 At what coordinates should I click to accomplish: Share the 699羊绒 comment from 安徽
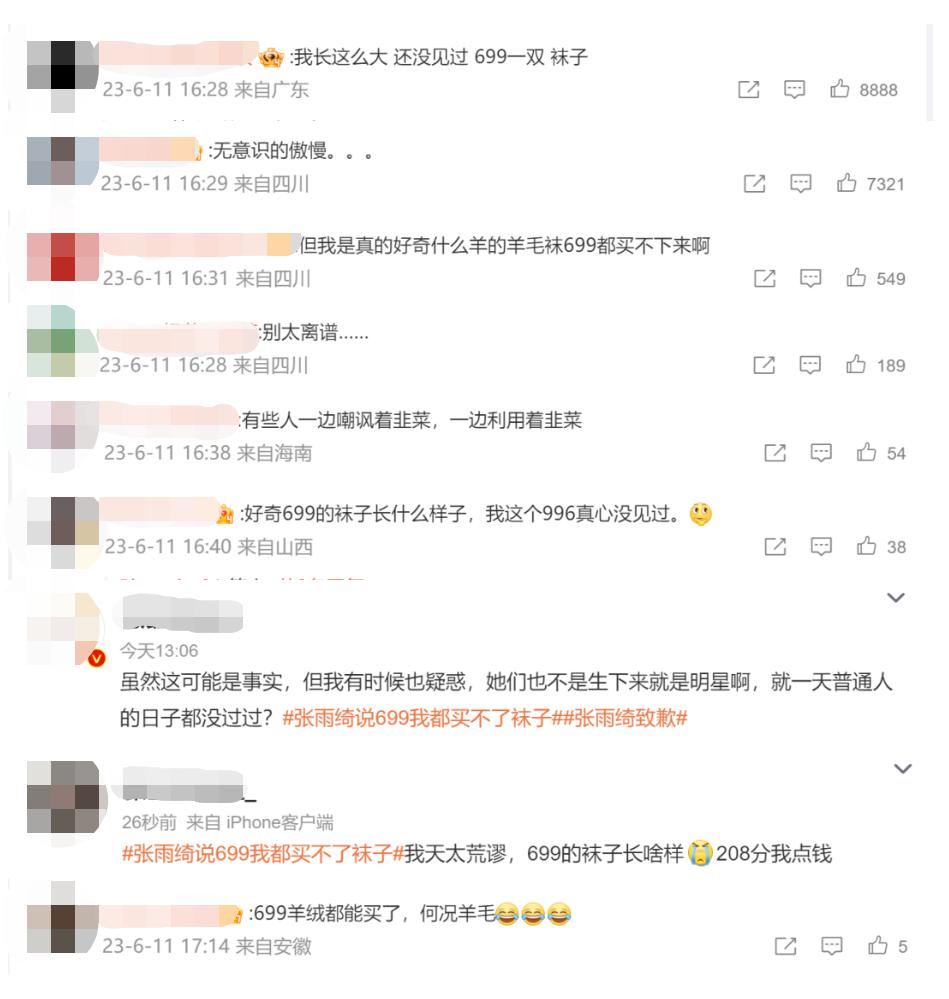click(785, 946)
